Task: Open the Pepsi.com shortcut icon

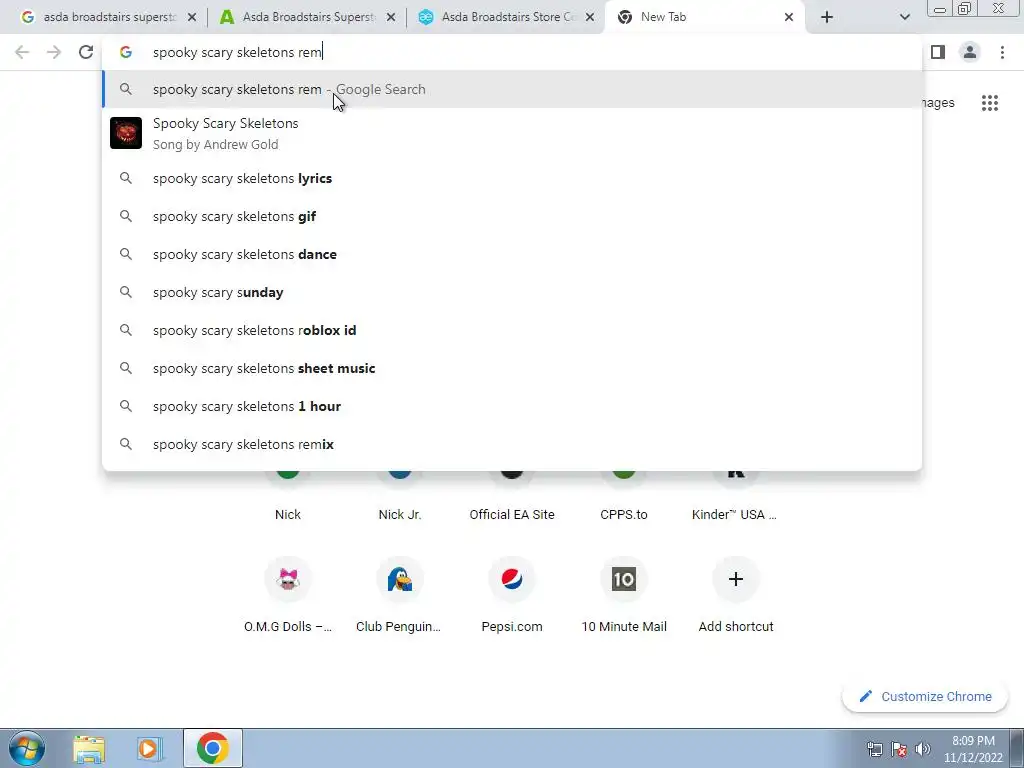Action: point(512,579)
